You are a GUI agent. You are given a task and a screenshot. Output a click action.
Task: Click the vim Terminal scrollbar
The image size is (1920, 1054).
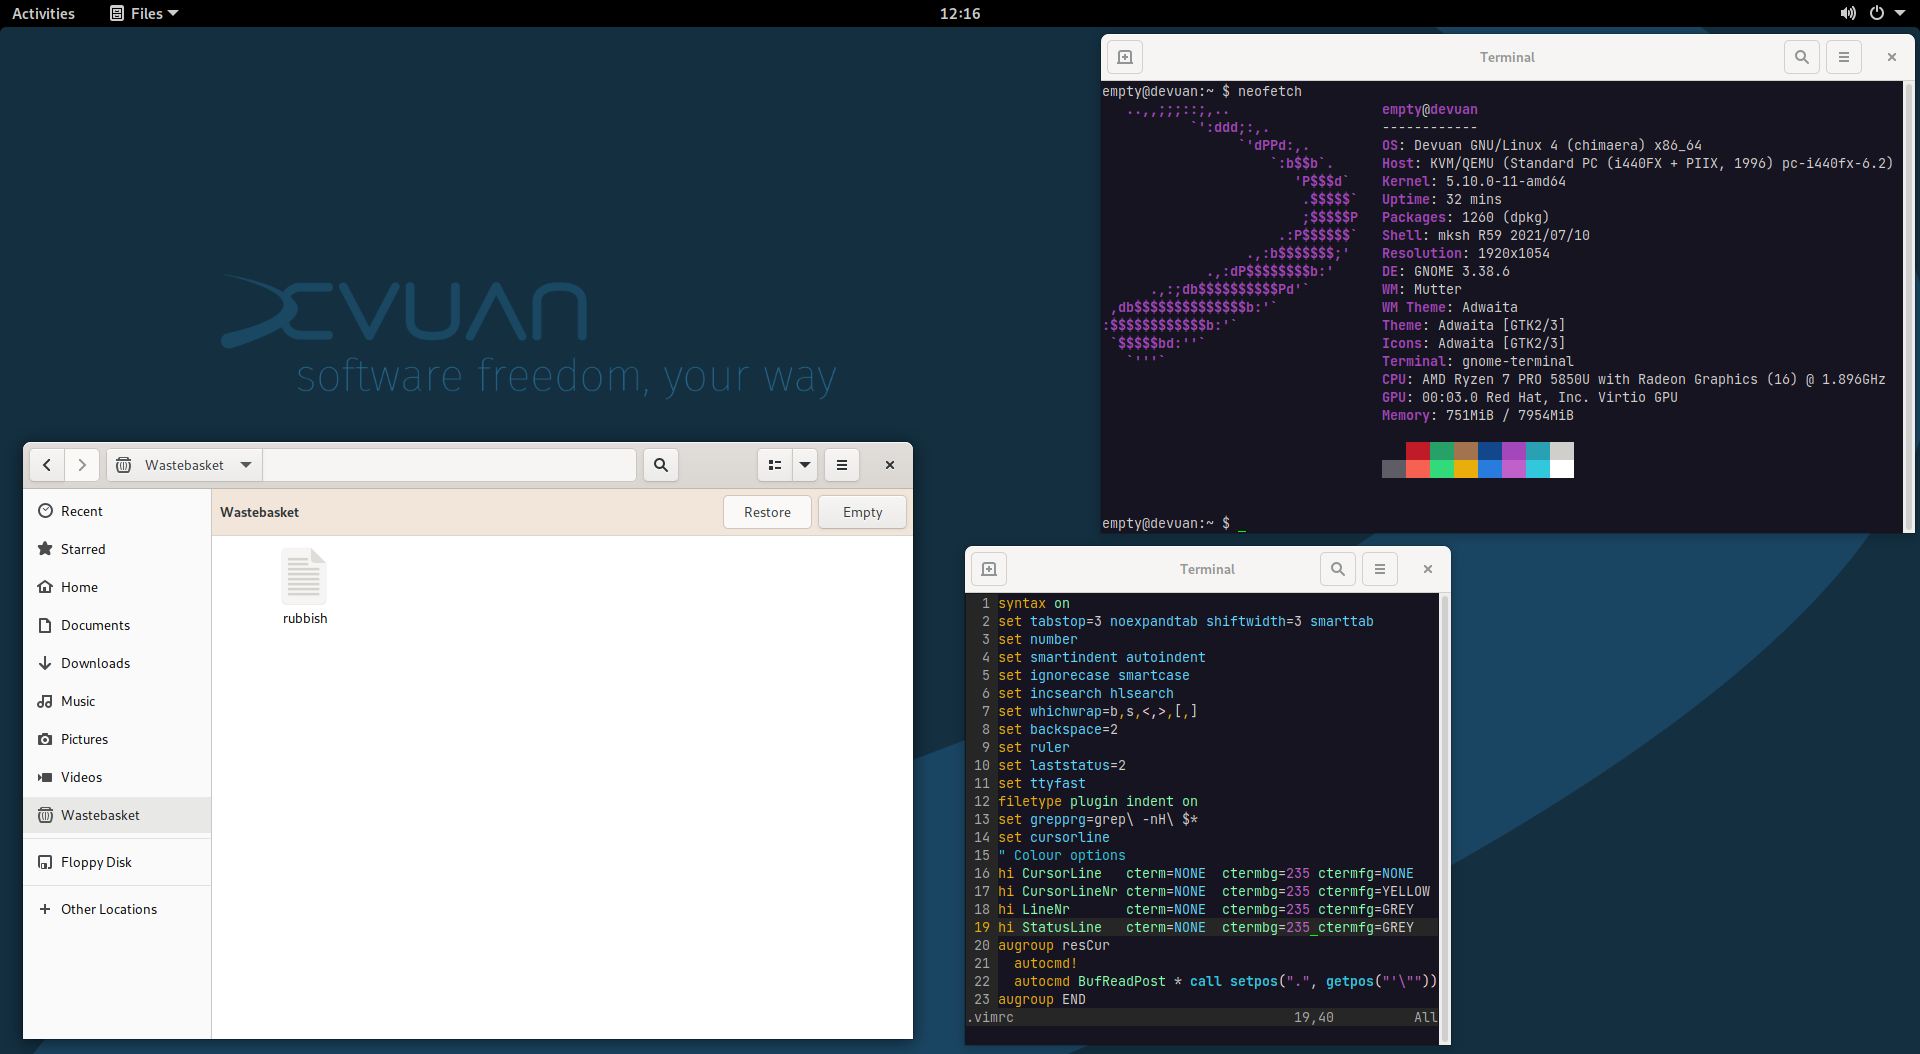pyautogui.click(x=1444, y=817)
